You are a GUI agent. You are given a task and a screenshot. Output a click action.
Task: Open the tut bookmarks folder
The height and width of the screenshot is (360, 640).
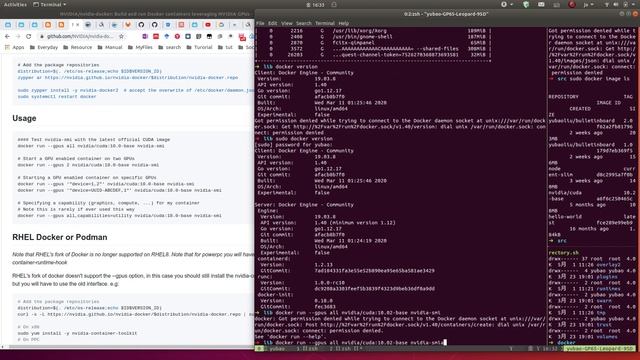pos(225,47)
